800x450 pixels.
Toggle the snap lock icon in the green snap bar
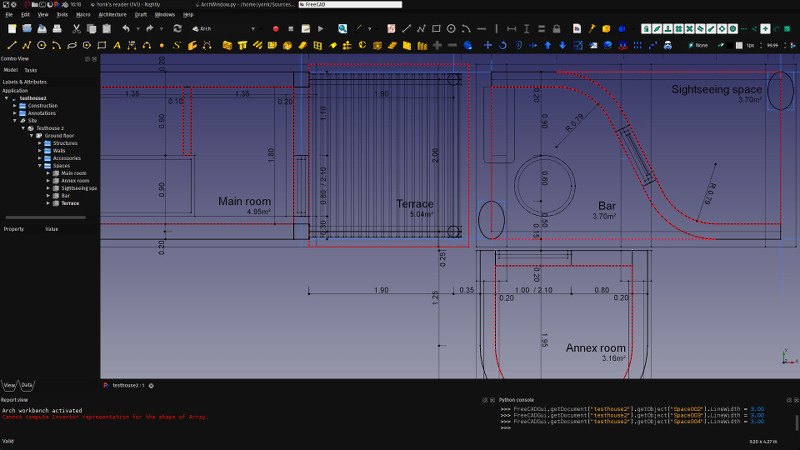pos(646,29)
